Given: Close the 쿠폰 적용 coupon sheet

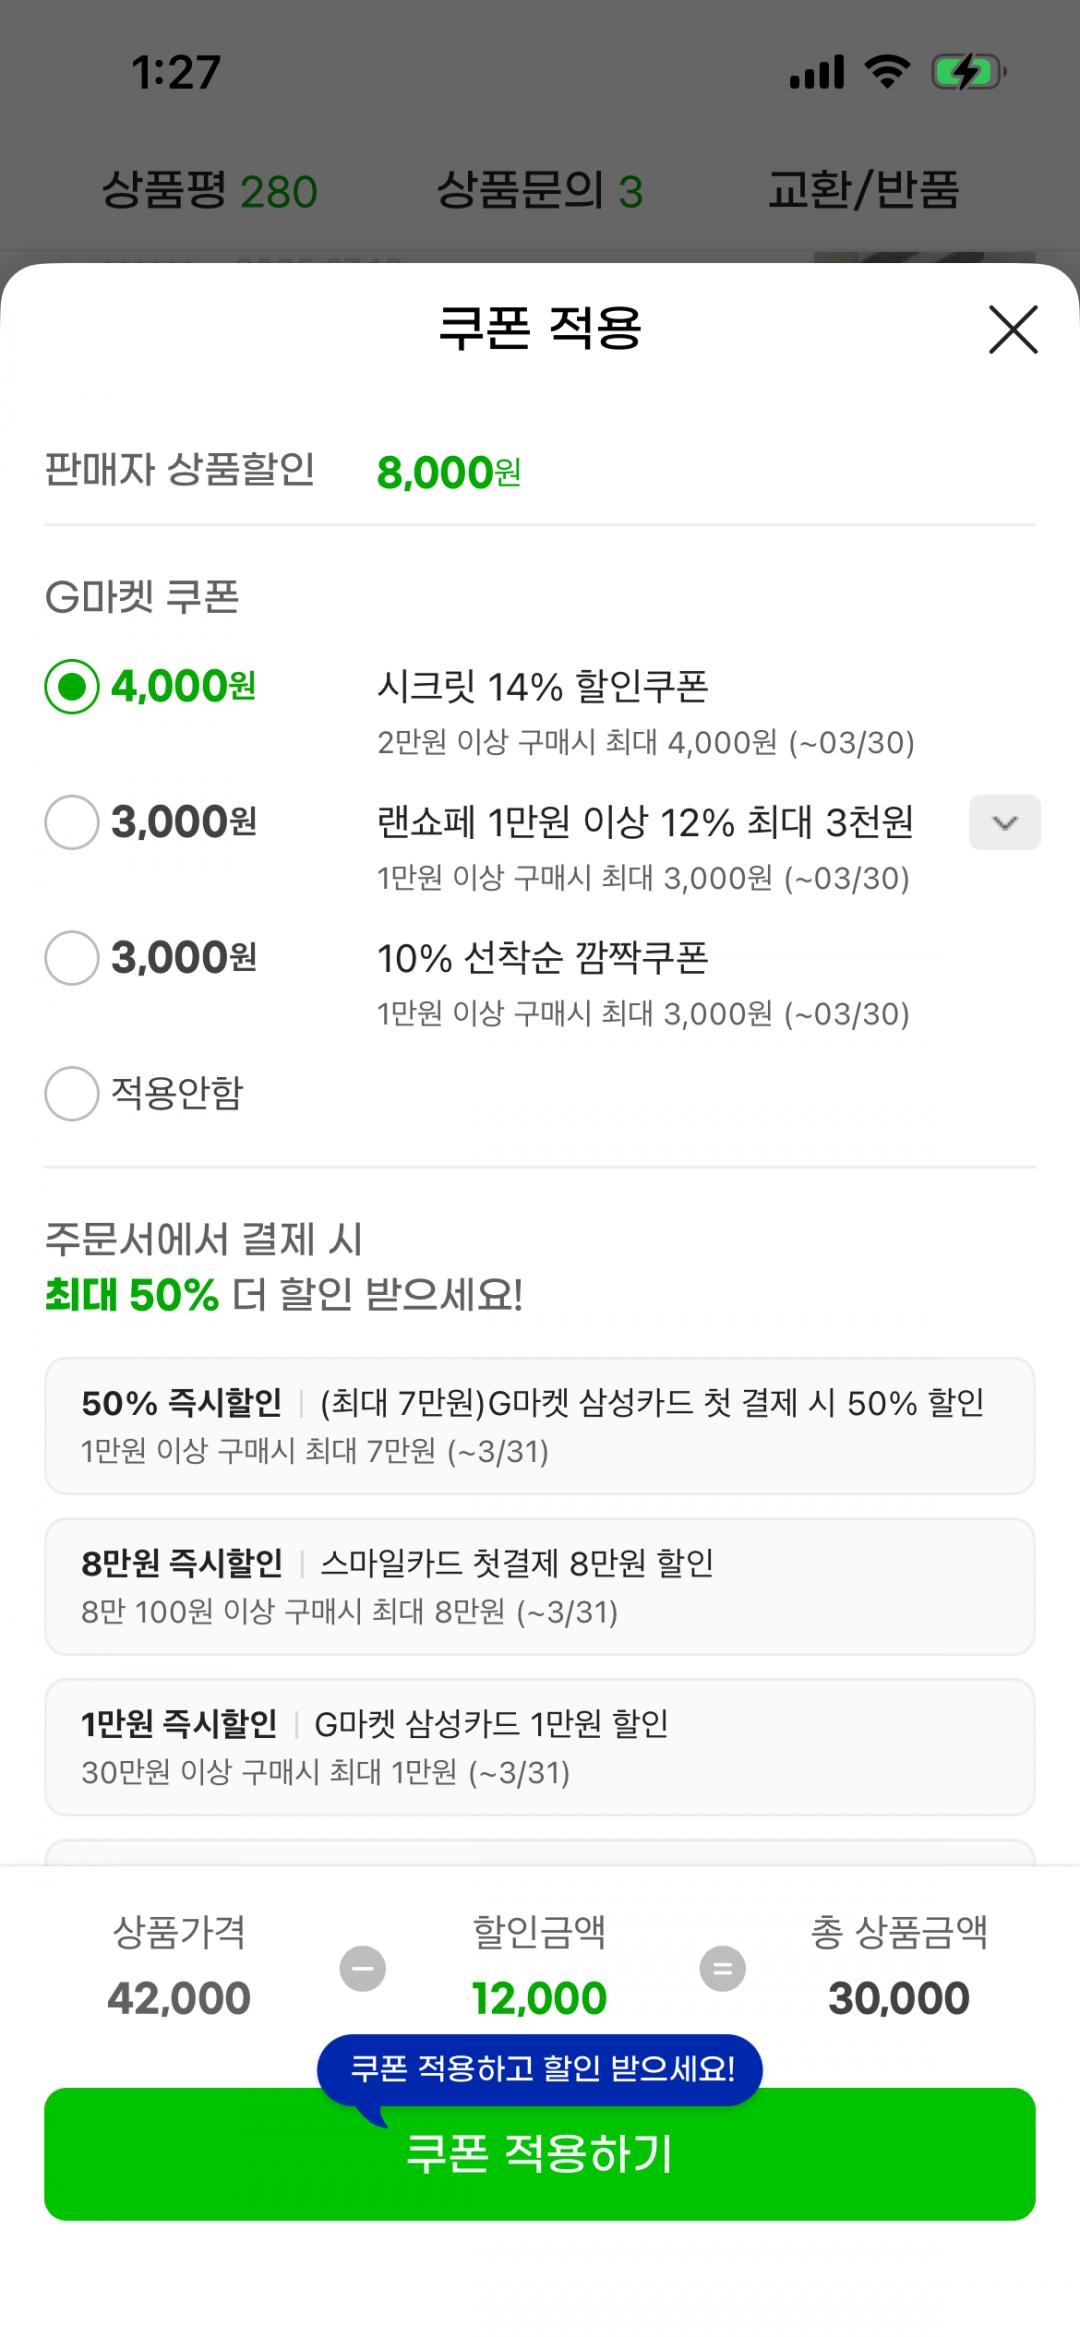Looking at the screenshot, I should coord(1013,329).
